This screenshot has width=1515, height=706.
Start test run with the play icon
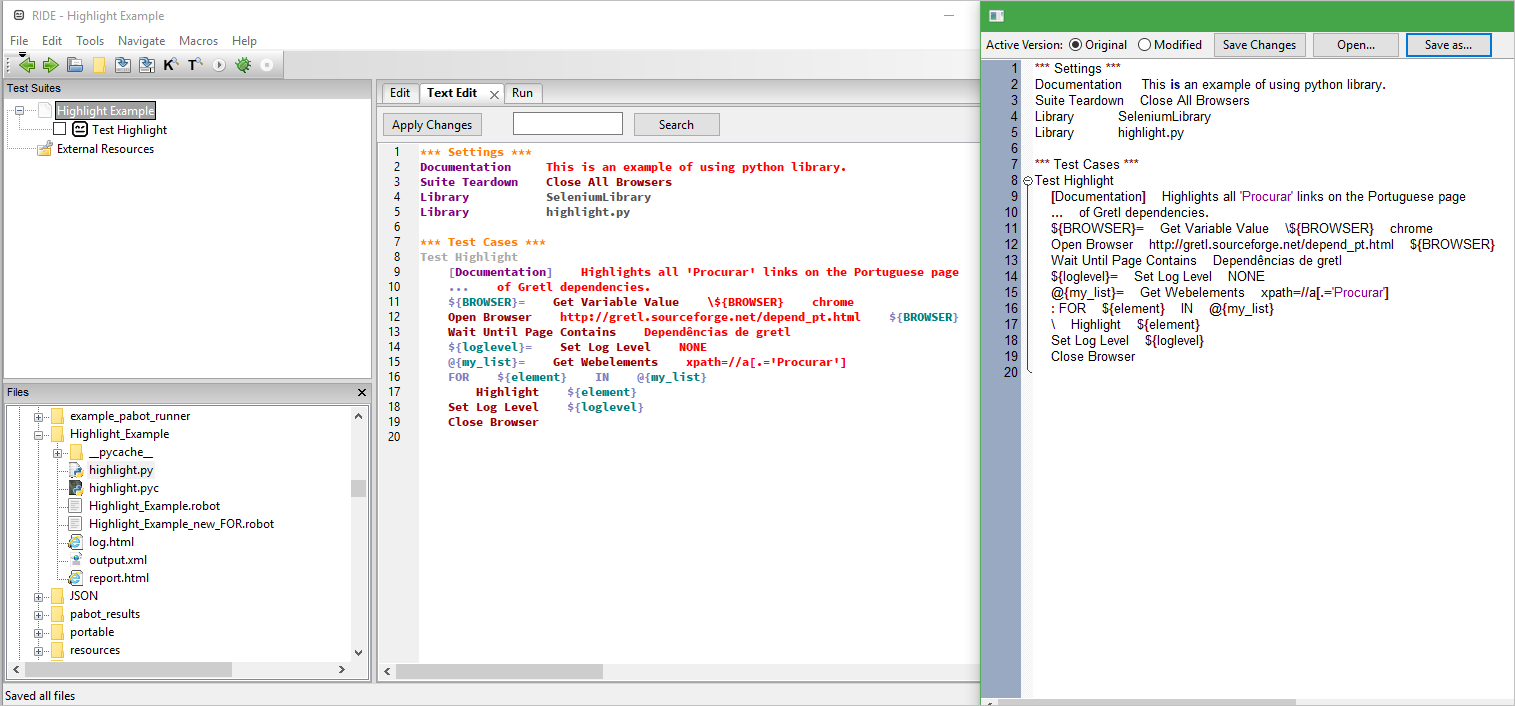(219, 66)
